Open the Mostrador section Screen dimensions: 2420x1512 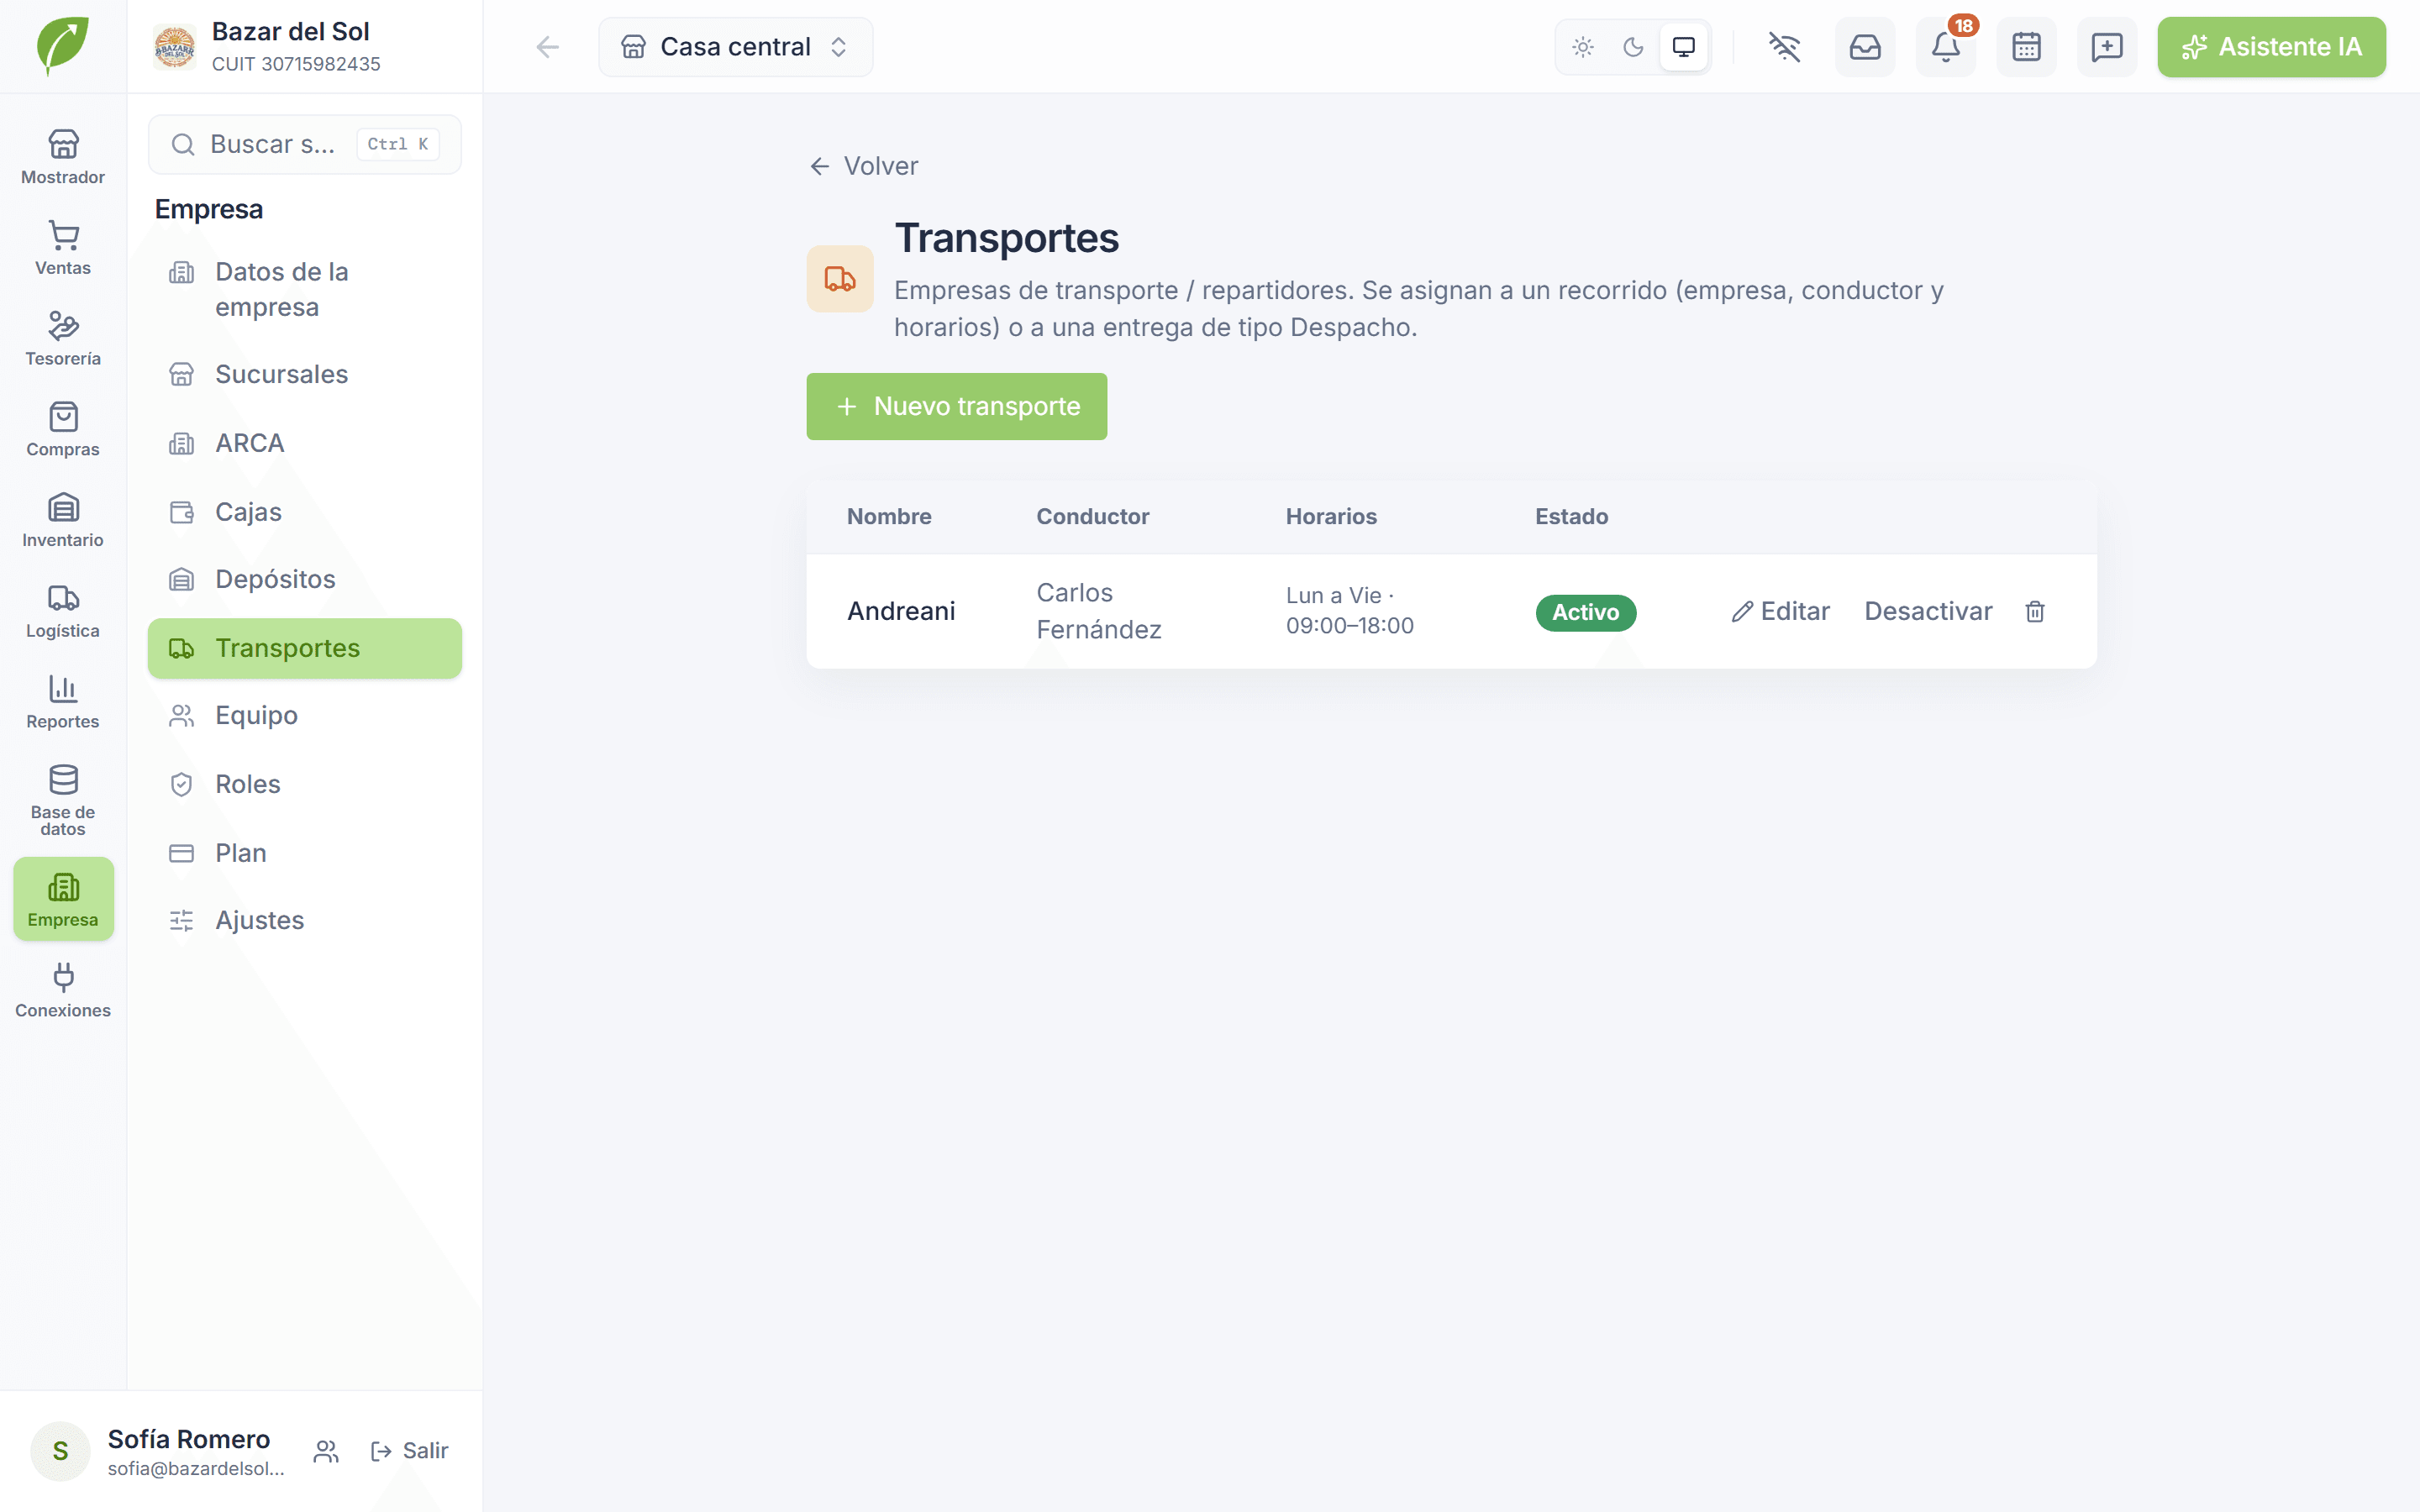[x=63, y=157]
